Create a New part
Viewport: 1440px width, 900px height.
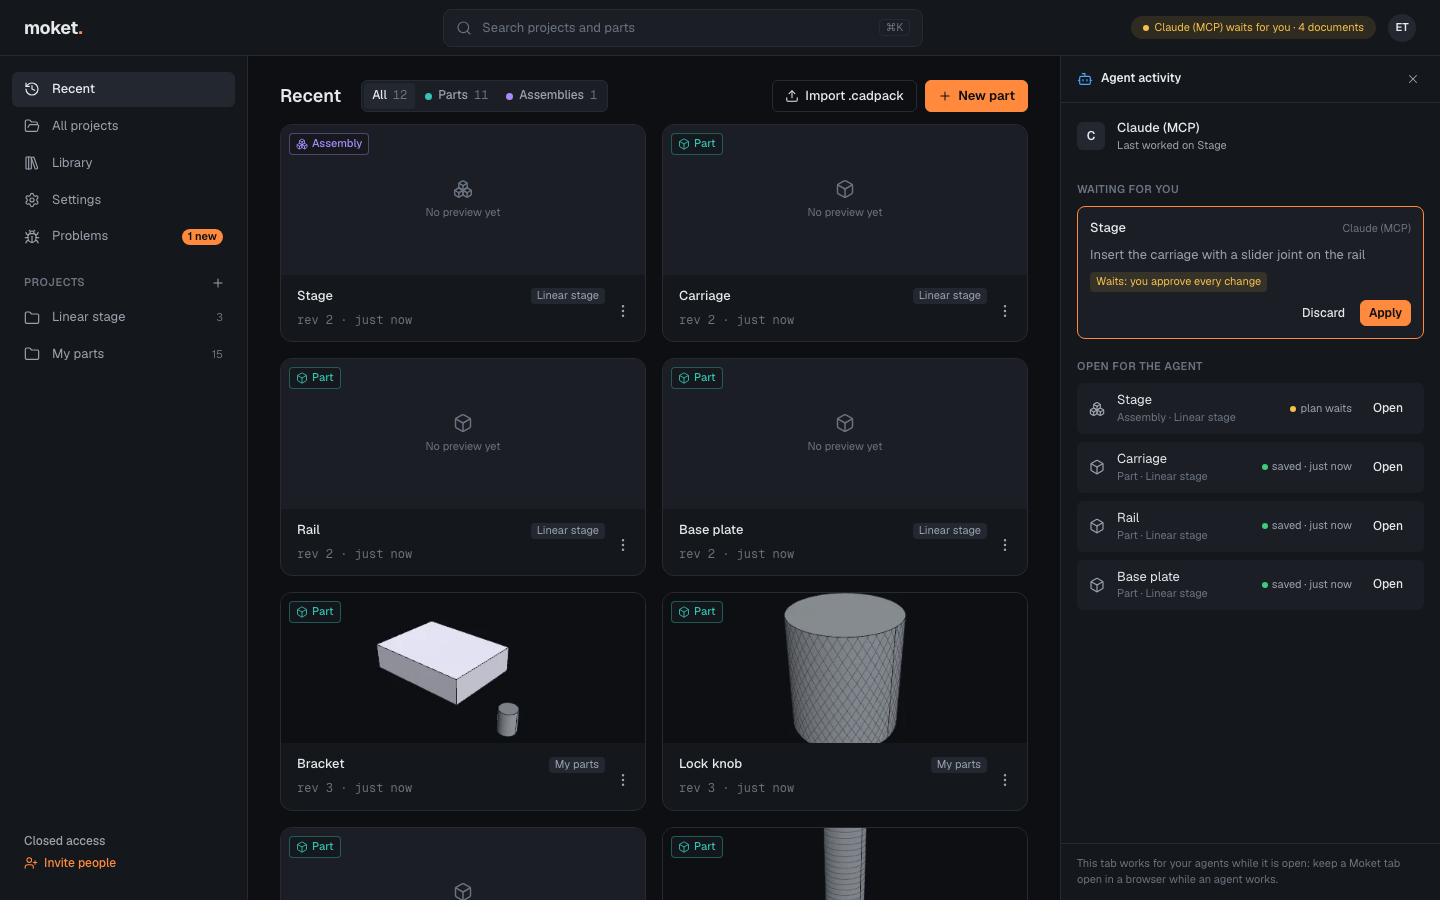click(x=976, y=96)
